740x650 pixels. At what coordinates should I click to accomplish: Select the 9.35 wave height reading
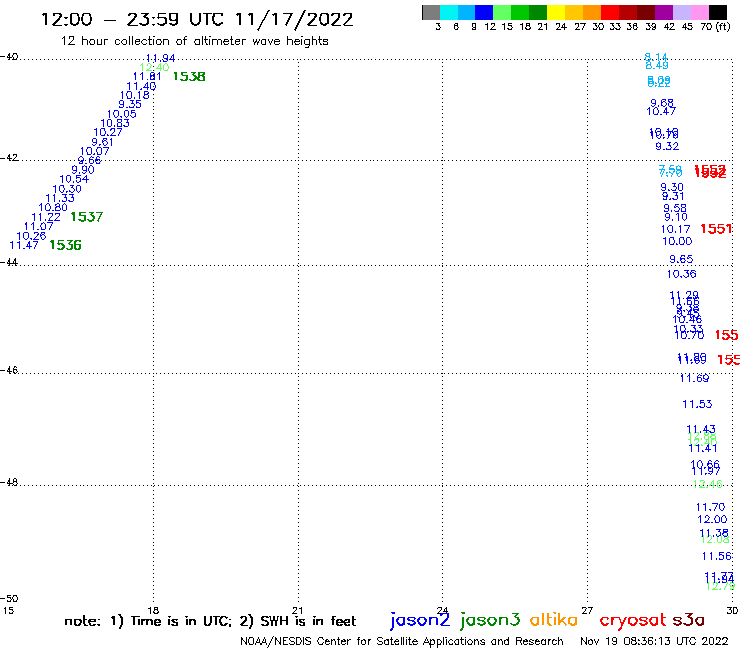130,104
